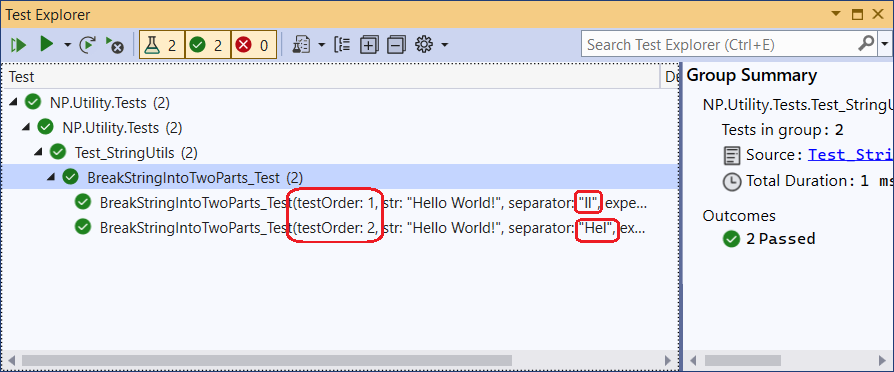Click passed icon of testOrder: 2 test
This screenshot has height=372, width=894.
(x=83, y=227)
